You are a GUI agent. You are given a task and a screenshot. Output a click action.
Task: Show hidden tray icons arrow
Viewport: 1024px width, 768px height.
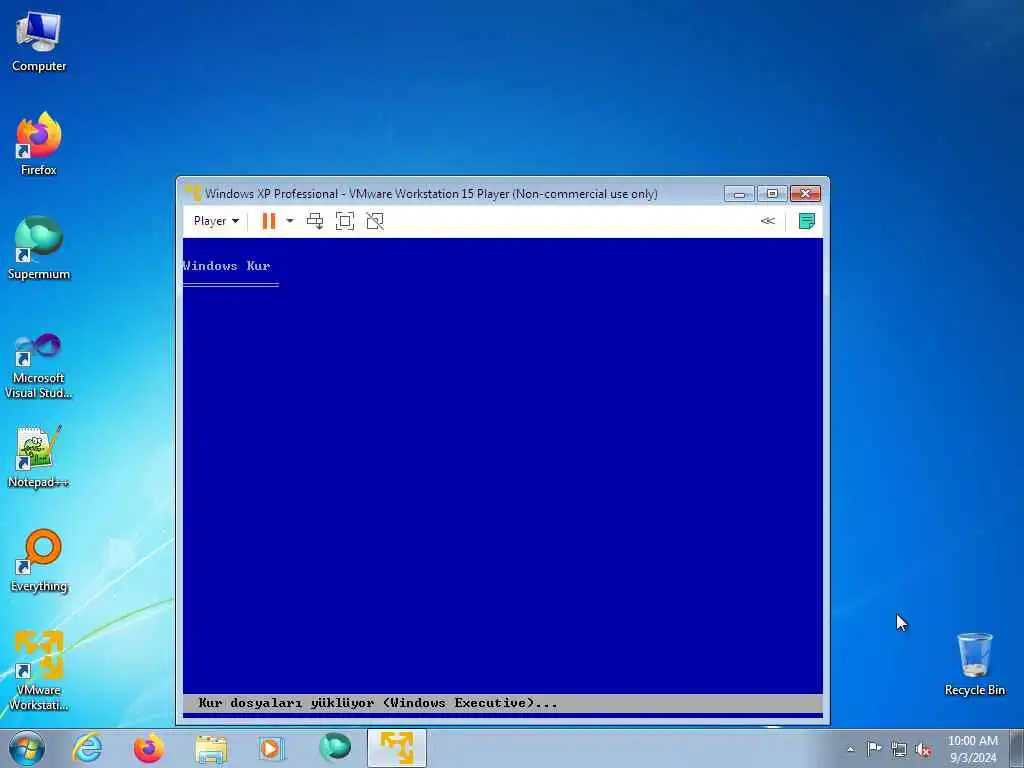pos(850,749)
